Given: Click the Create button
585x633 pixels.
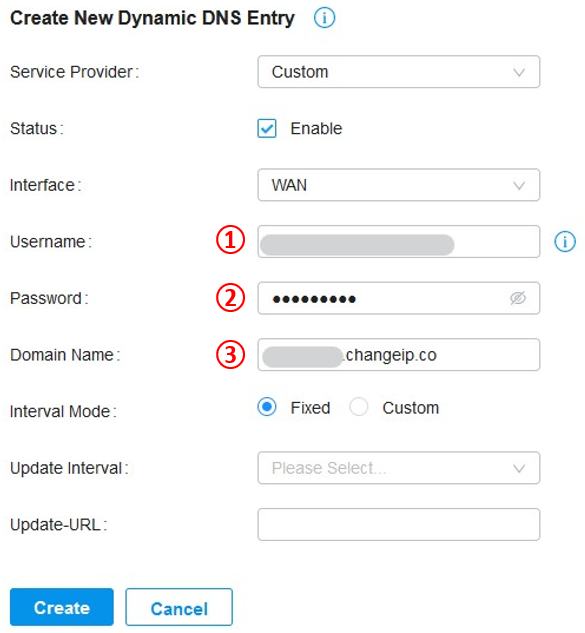Looking at the screenshot, I should 62,607.
